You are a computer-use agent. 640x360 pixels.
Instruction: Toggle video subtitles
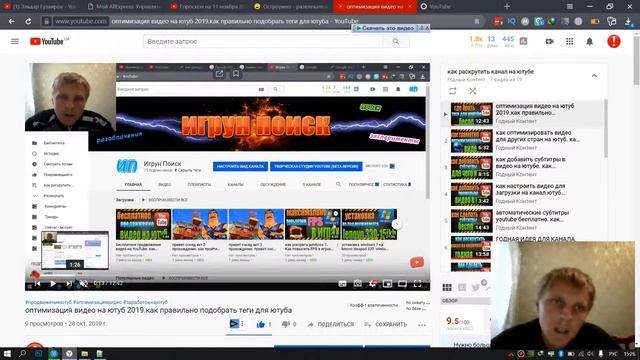click(x=342, y=284)
